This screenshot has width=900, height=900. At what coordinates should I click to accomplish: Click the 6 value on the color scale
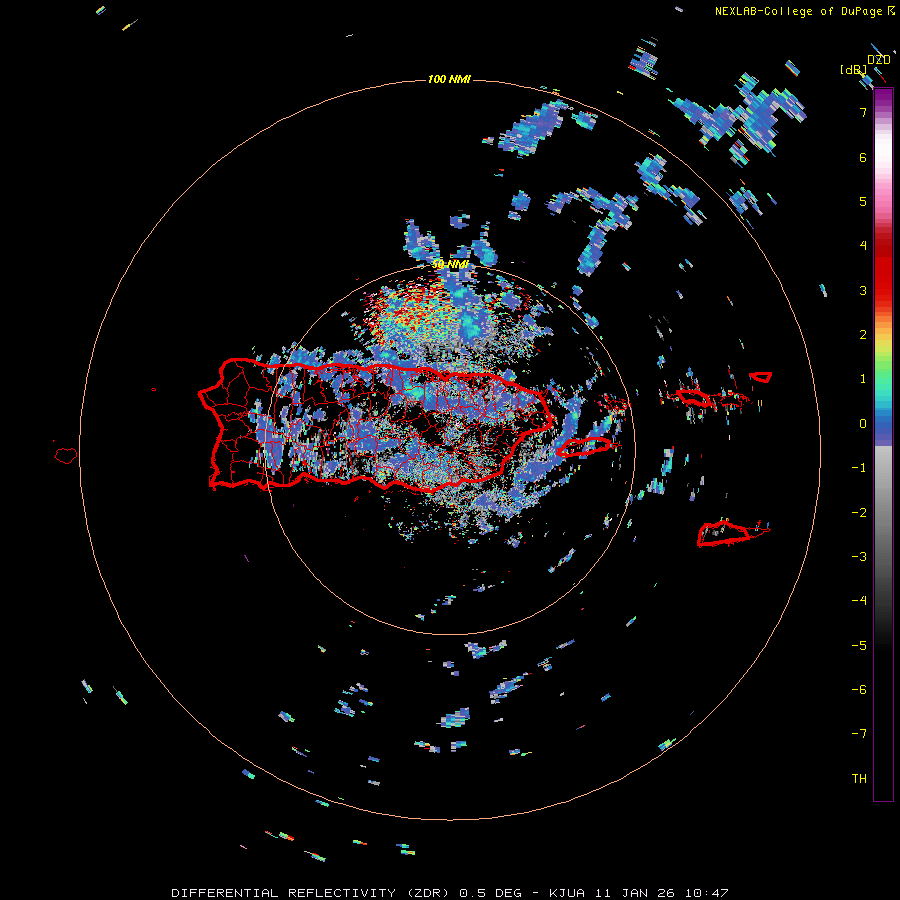pos(863,157)
